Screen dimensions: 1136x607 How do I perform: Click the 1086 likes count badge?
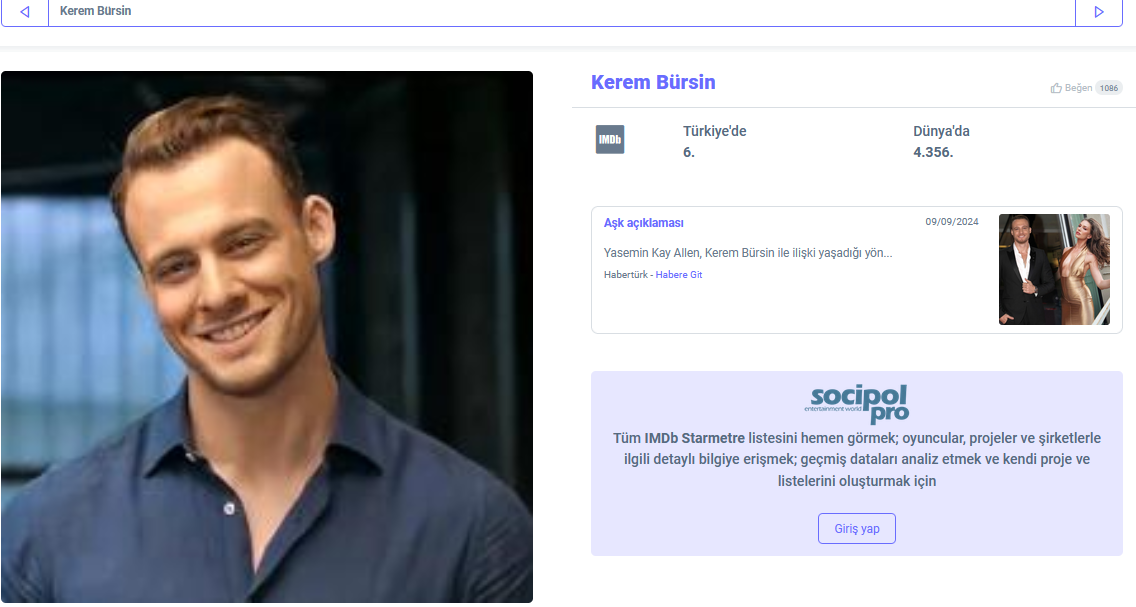1108,88
